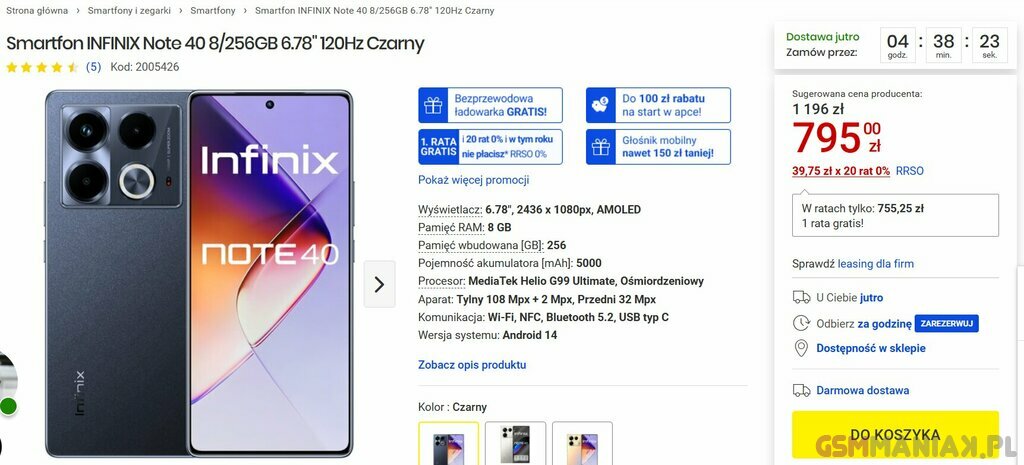This screenshot has width=1024, height=465.
Task: Click the 1. RATA GRATIS badge
Action: tap(438, 147)
